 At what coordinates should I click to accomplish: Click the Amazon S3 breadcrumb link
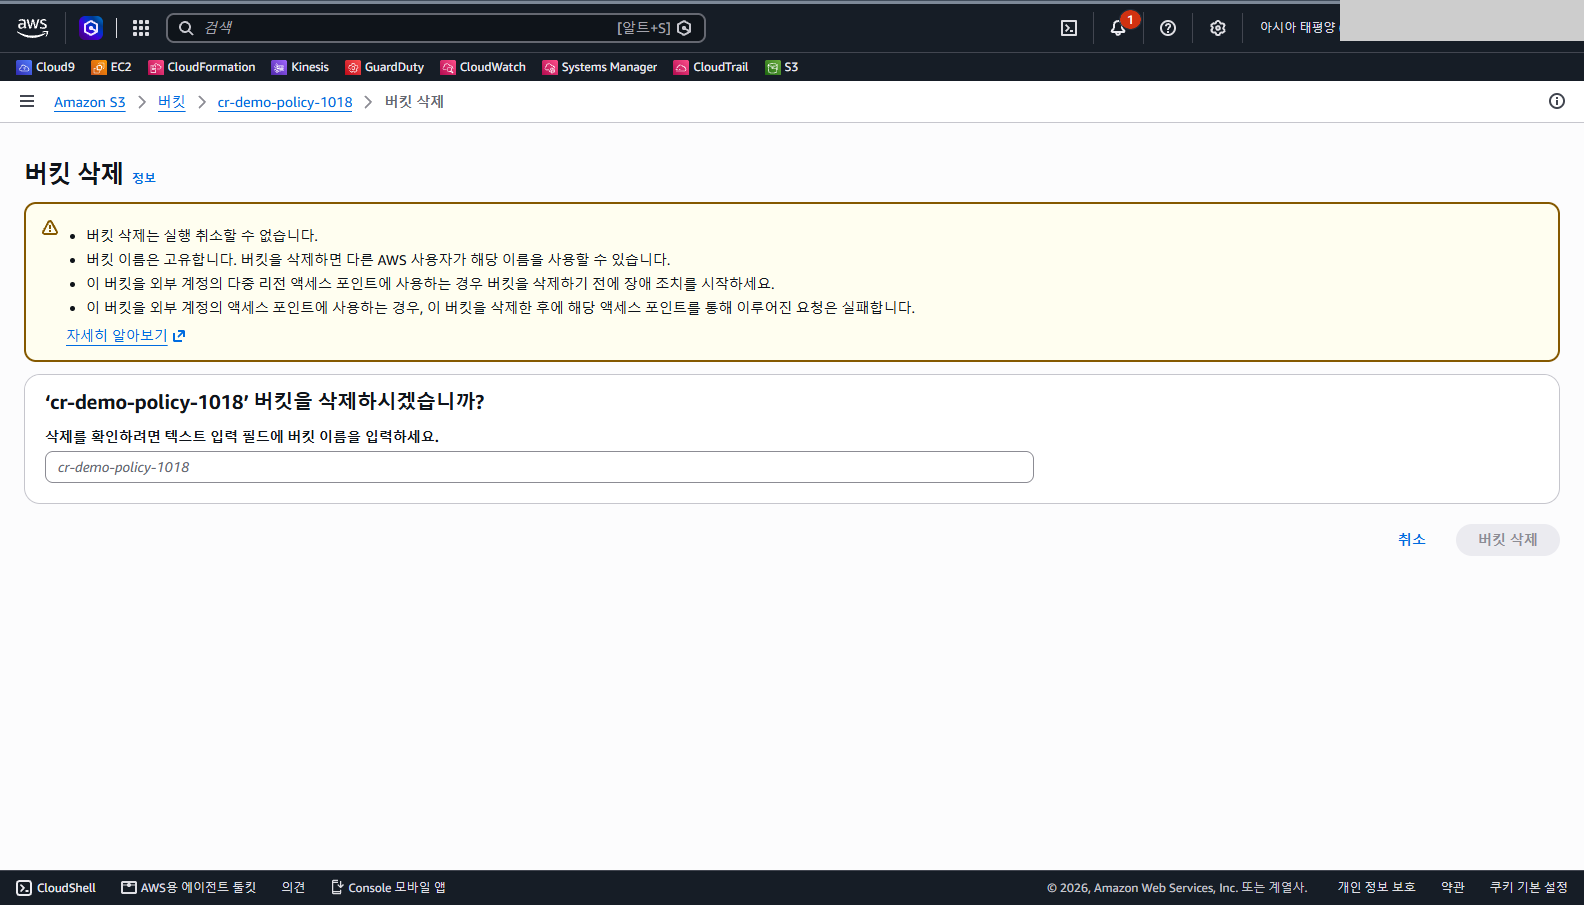point(90,102)
